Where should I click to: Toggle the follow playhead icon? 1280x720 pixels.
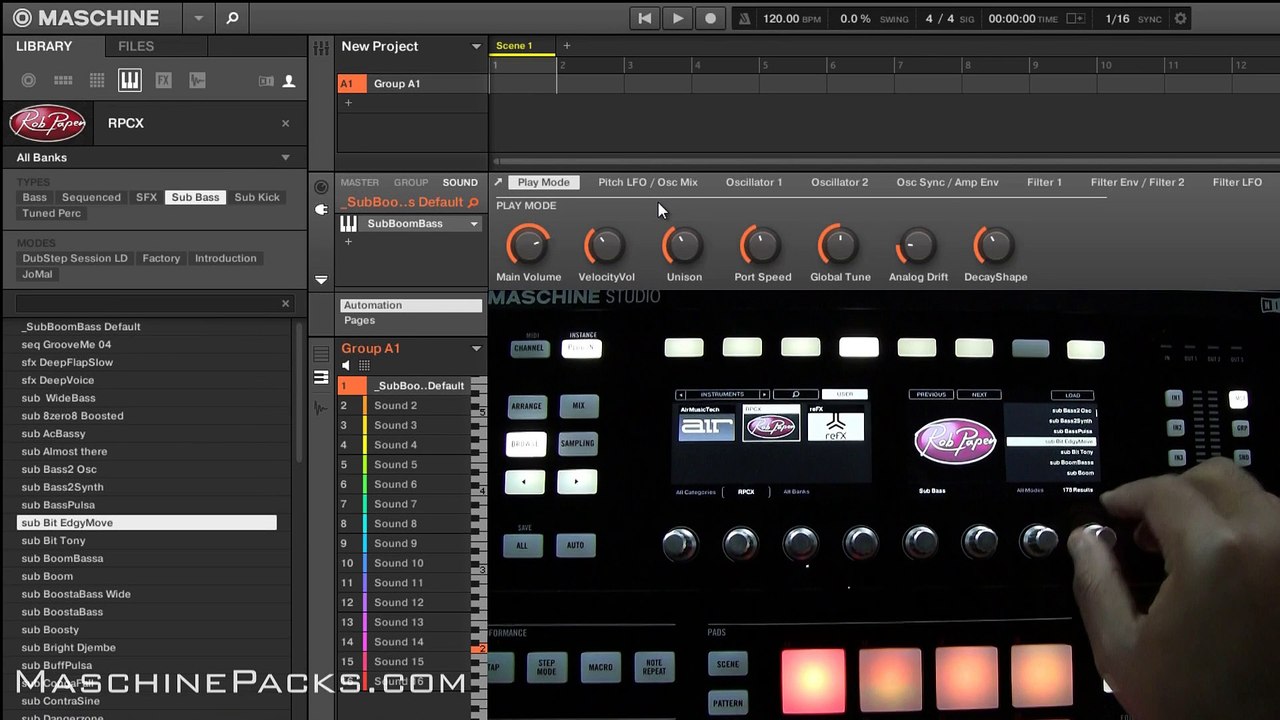pos(1076,18)
